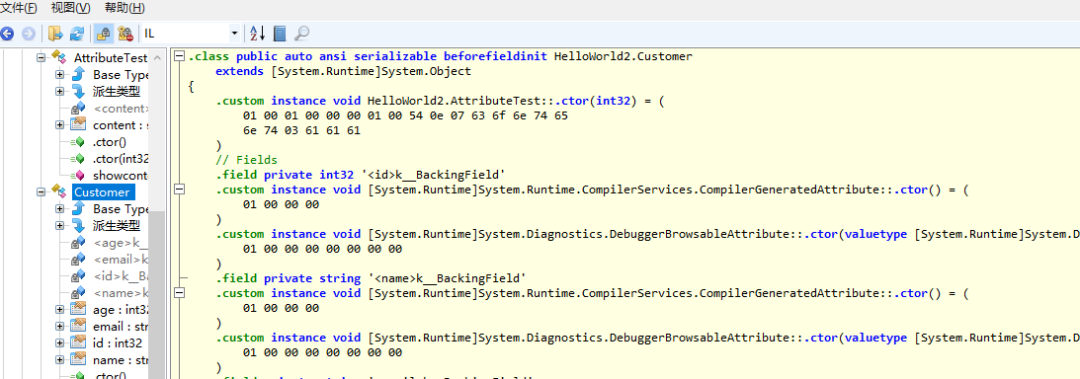
Task: Open search with the magnifier icon
Action: [302, 33]
